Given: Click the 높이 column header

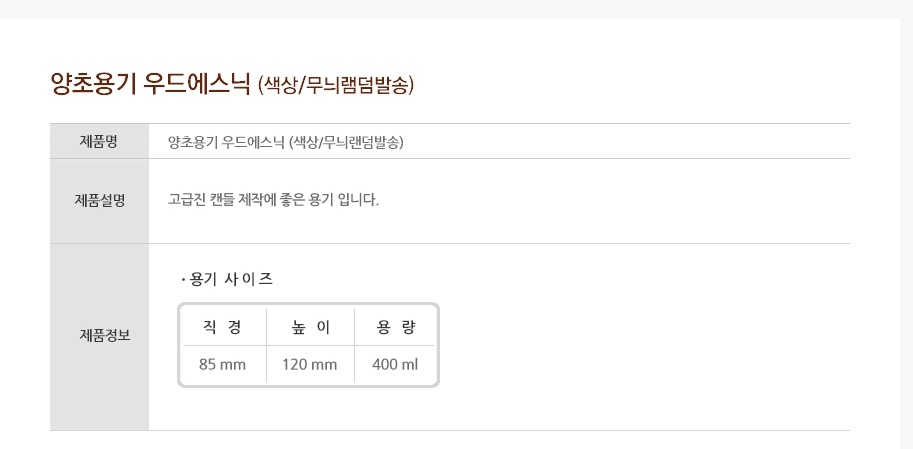Looking at the screenshot, I should [310, 327].
